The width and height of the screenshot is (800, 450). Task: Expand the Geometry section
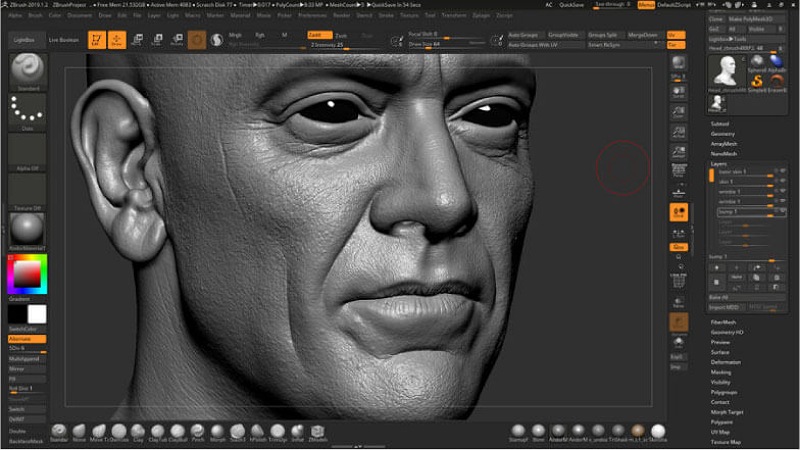(722, 133)
